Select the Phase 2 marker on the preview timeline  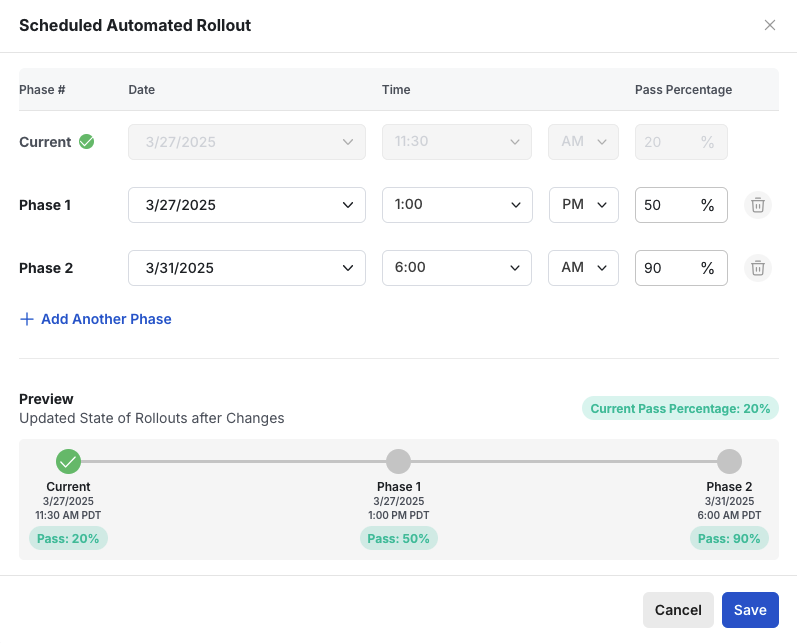729,462
